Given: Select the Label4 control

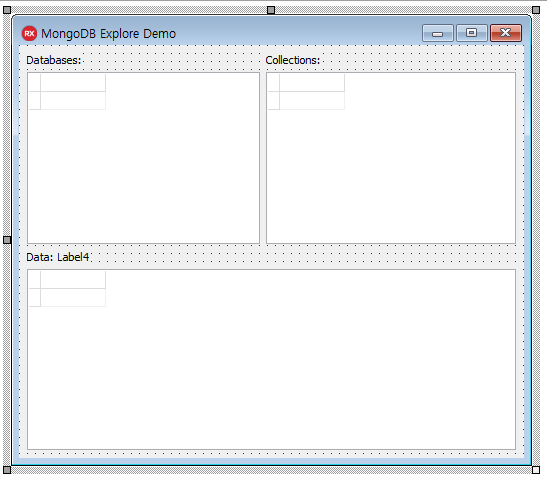Looking at the screenshot, I should tap(73, 257).
